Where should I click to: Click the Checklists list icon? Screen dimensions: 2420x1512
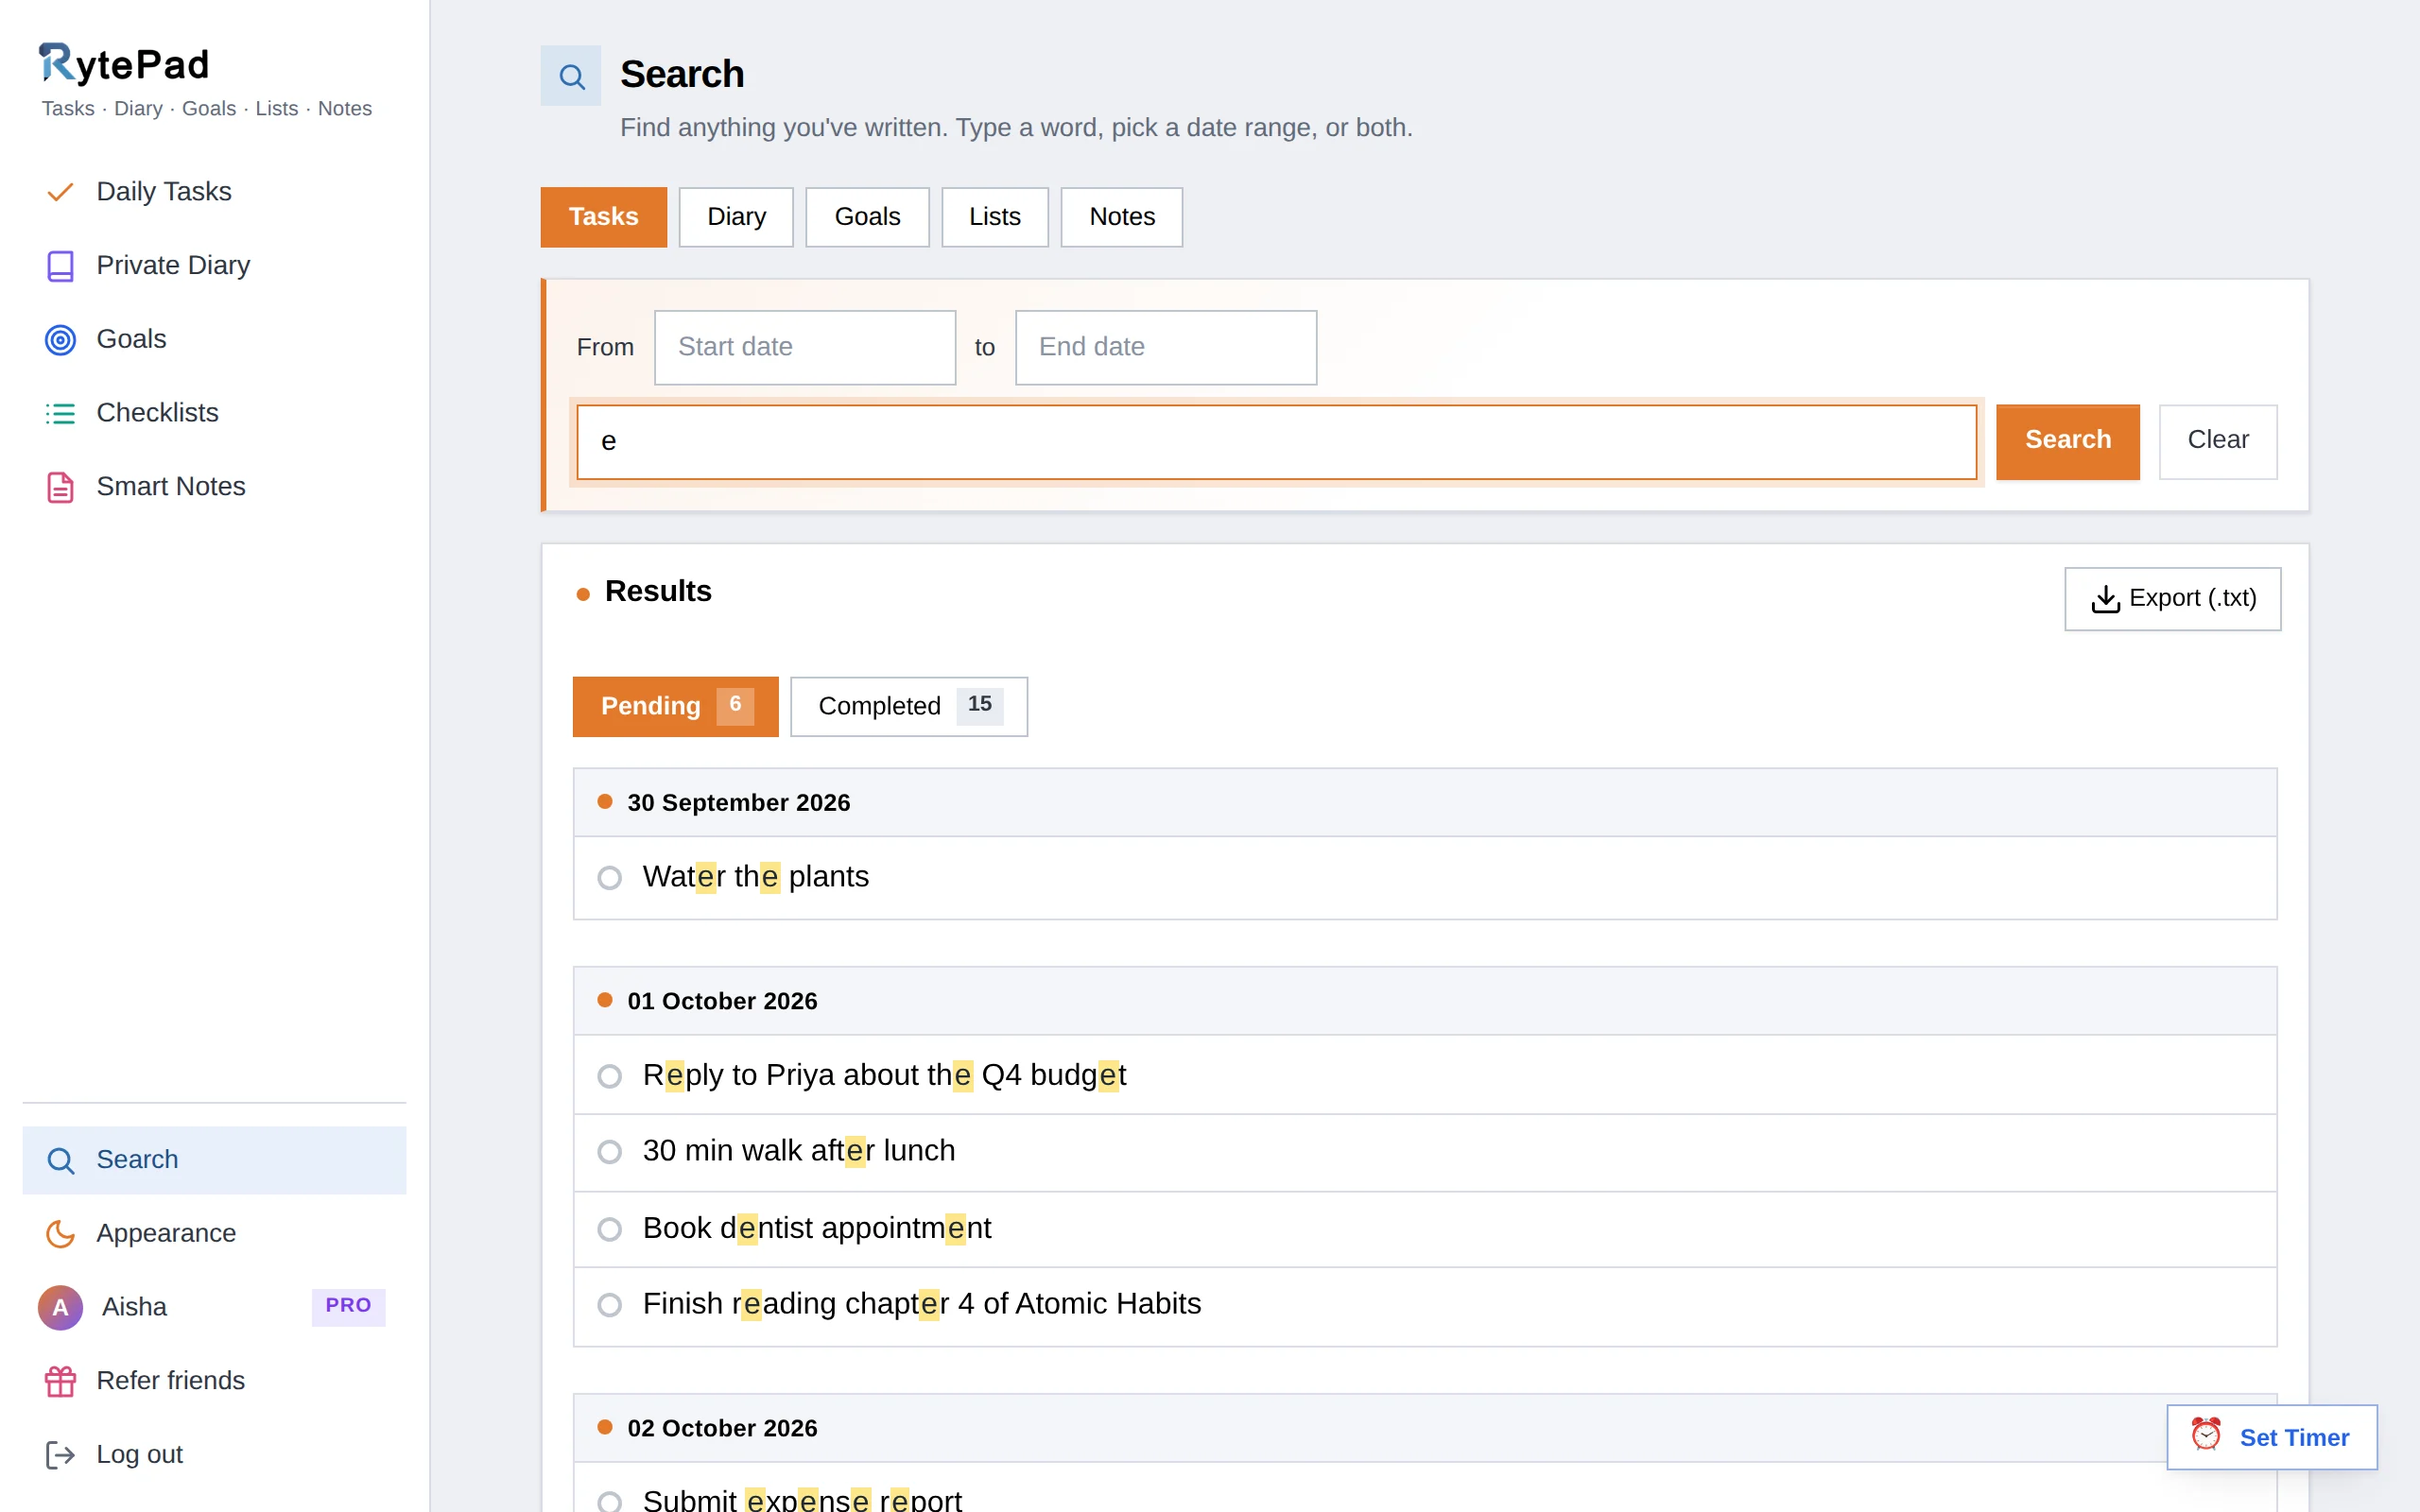60,413
